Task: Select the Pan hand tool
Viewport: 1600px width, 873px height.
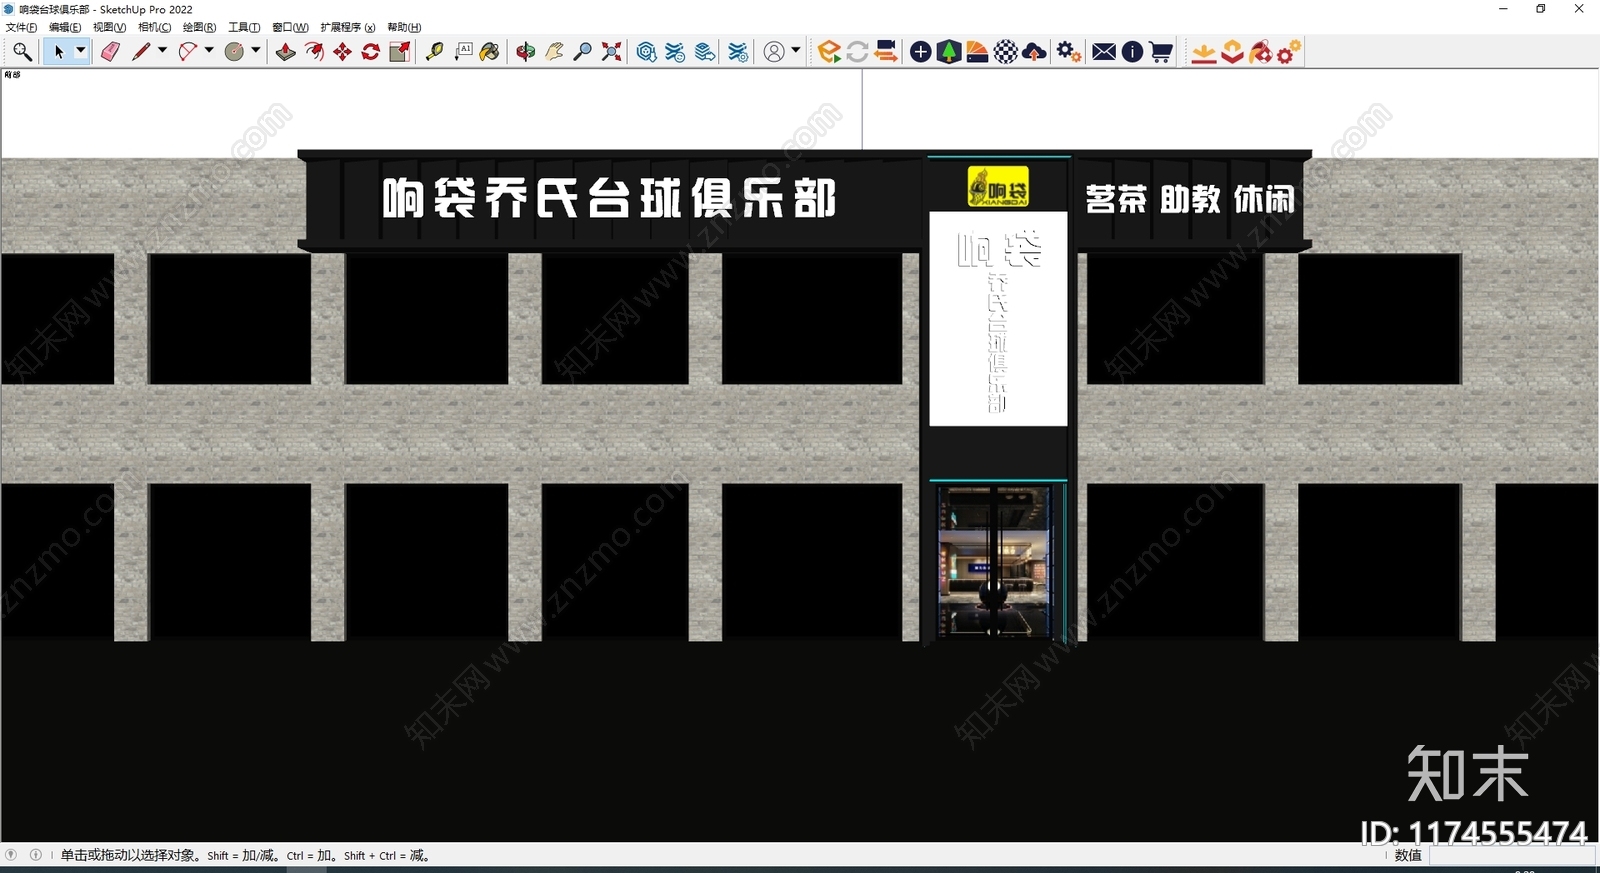Action: click(554, 52)
